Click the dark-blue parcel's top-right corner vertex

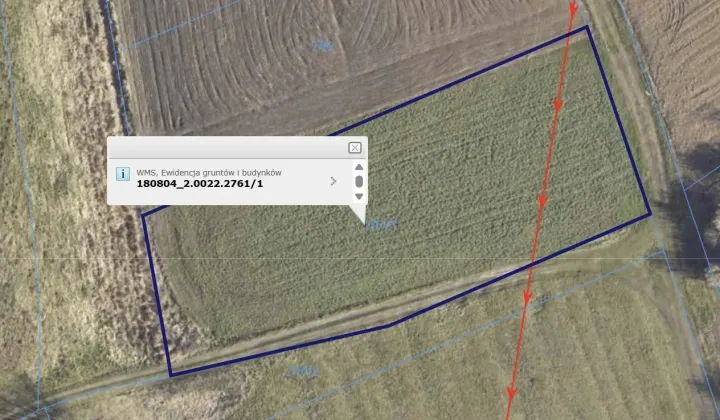point(587,27)
